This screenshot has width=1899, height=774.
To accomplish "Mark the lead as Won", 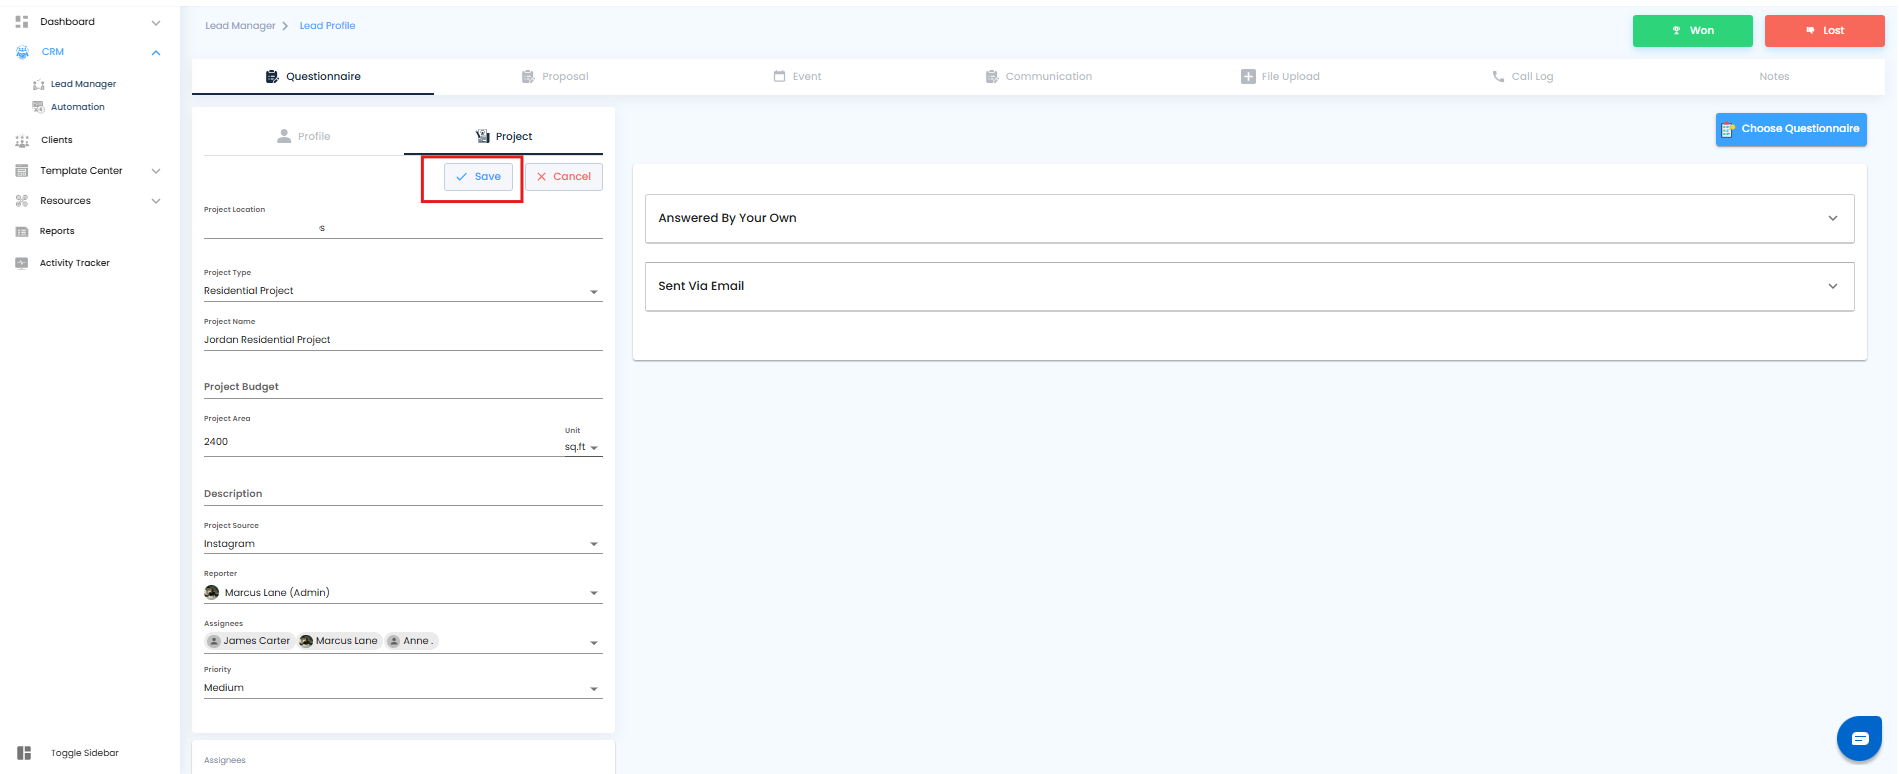I will (x=1693, y=31).
